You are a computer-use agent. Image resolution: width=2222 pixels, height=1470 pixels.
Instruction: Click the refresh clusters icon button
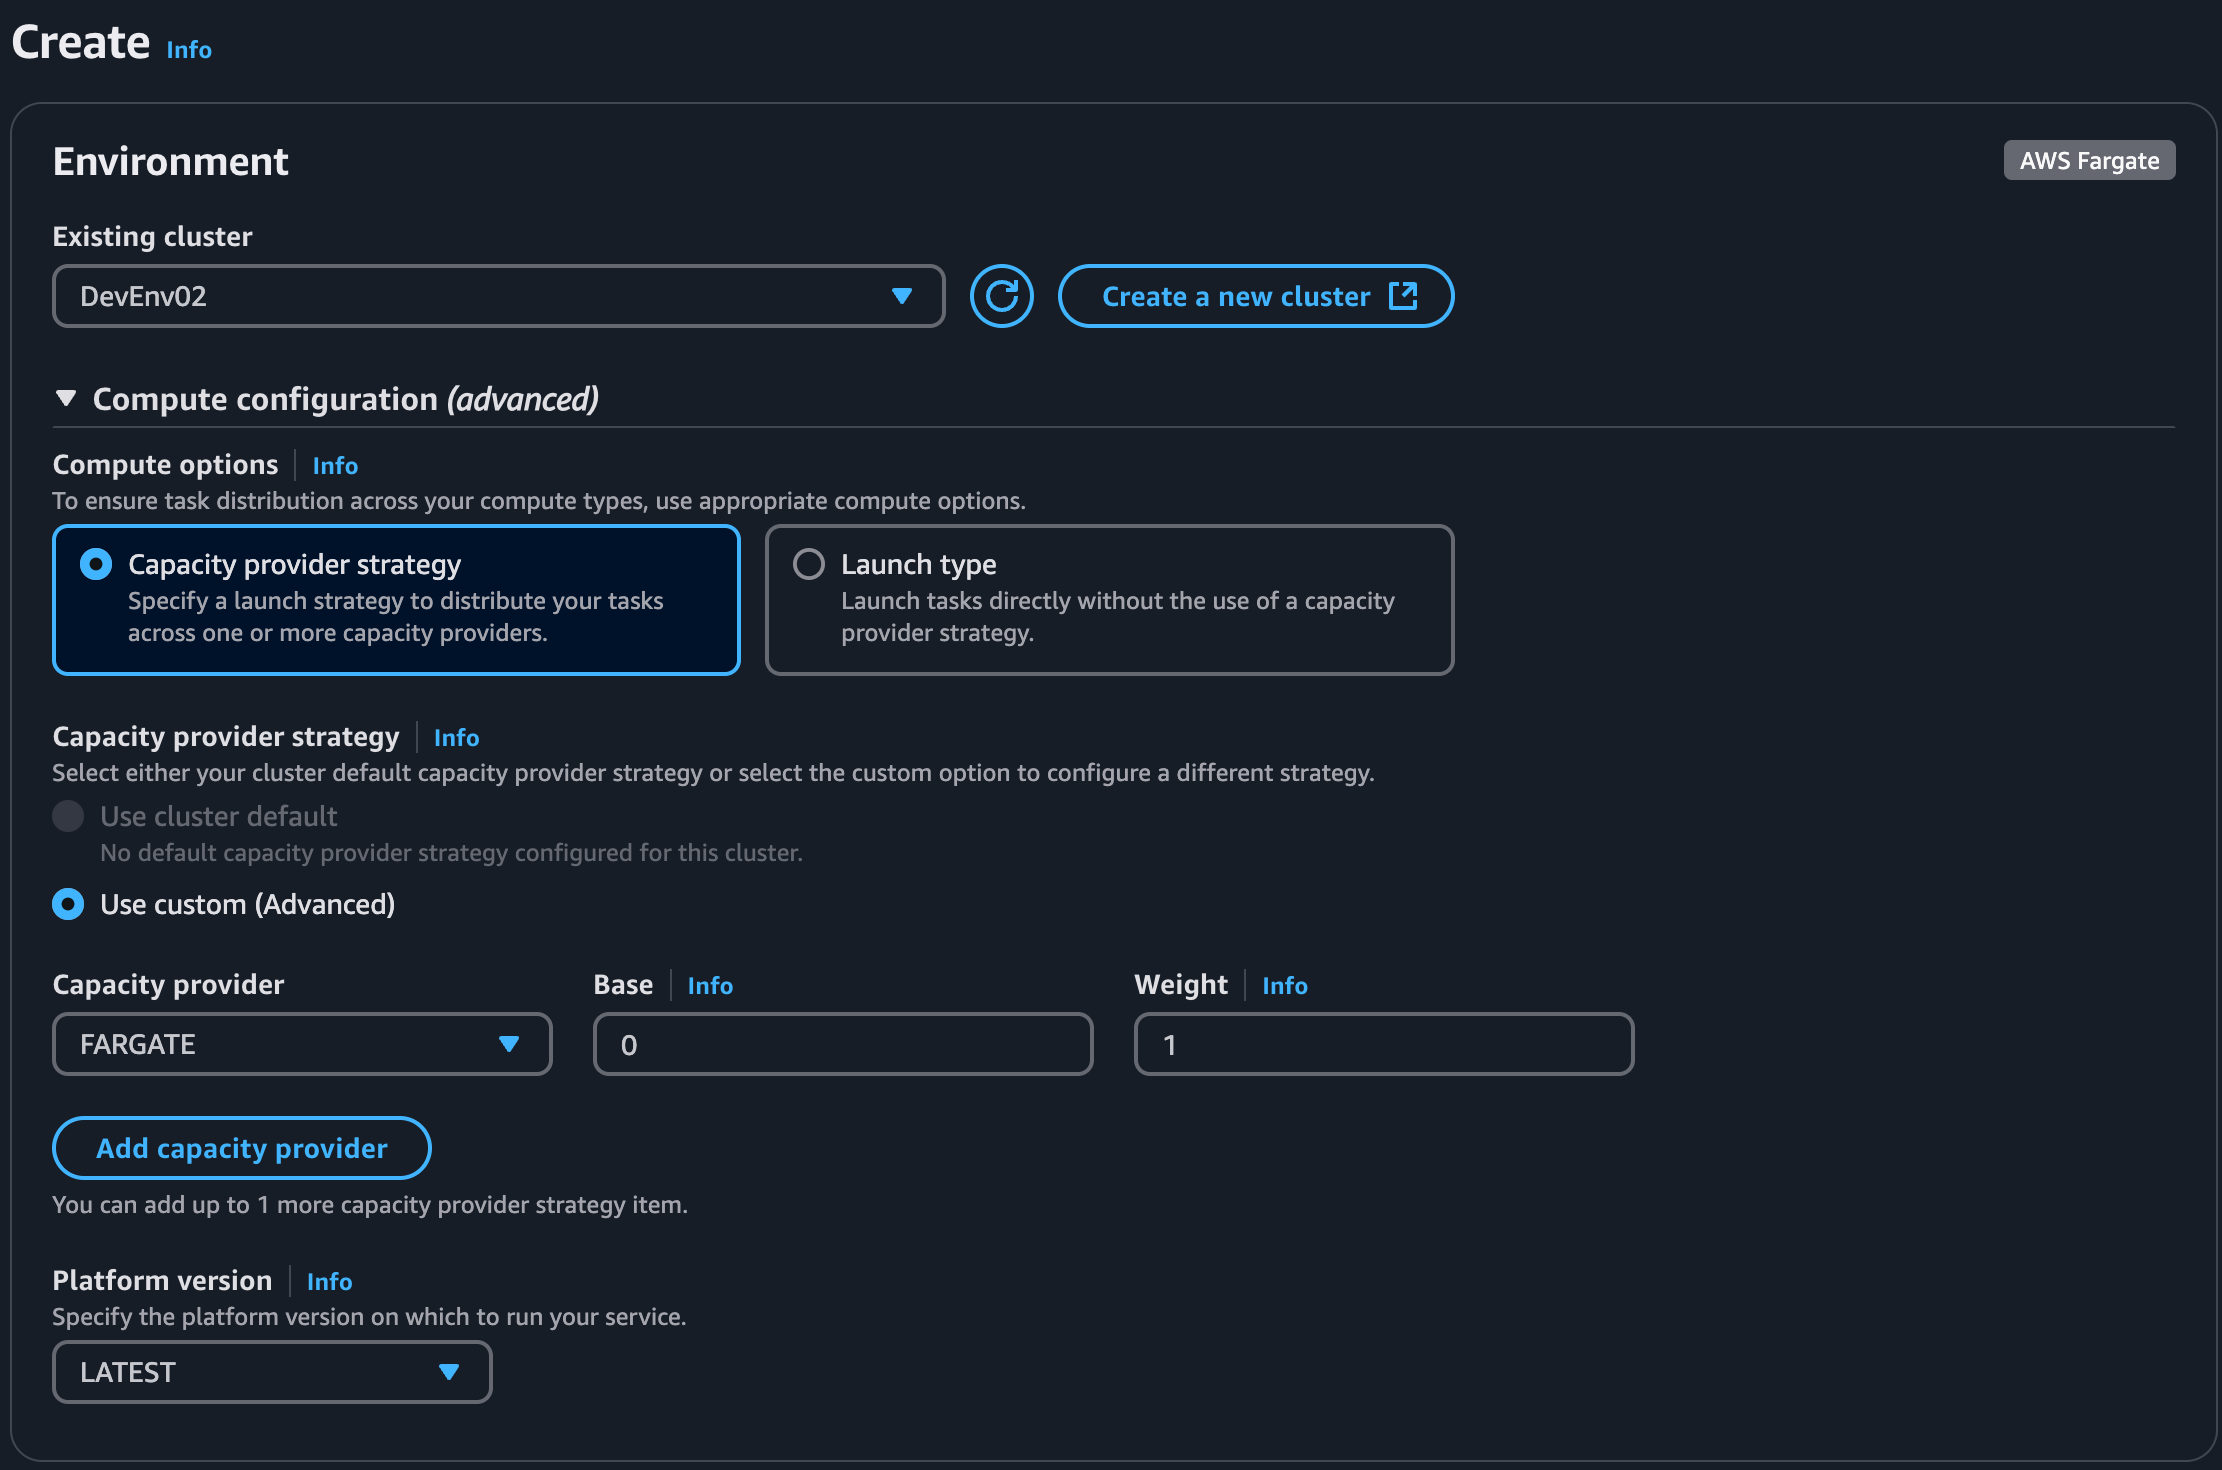pyautogui.click(x=1001, y=296)
